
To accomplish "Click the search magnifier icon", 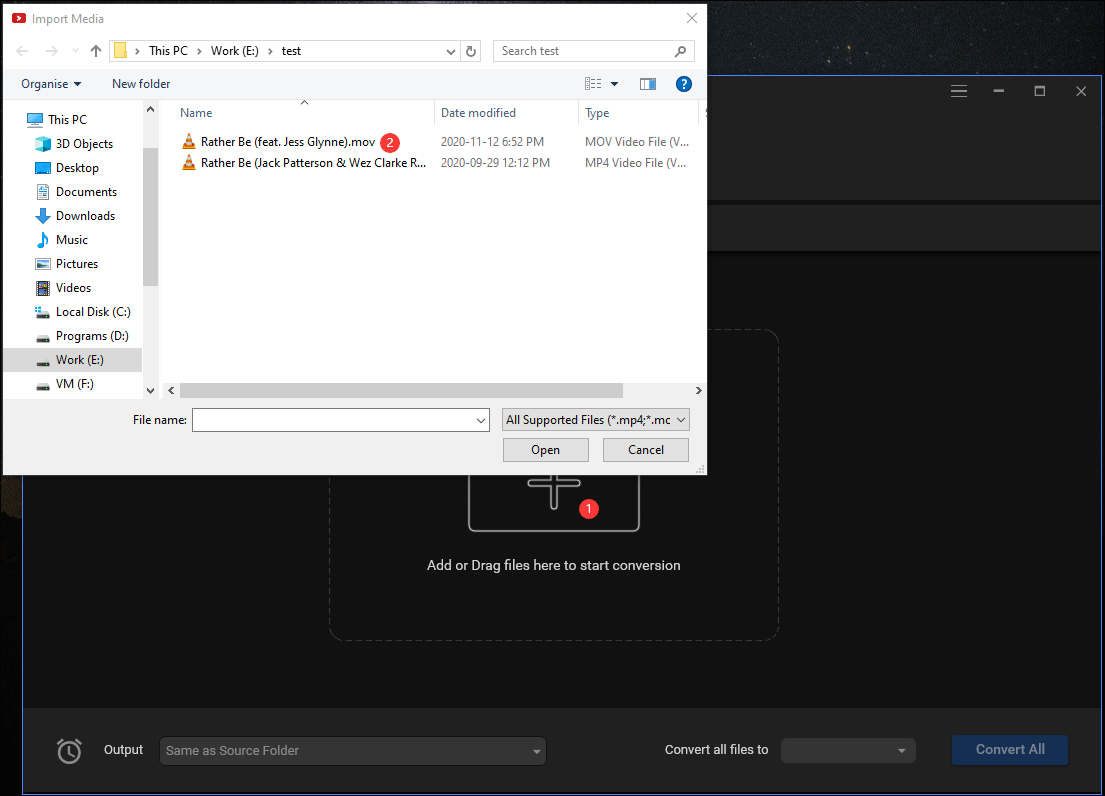I will [x=680, y=51].
